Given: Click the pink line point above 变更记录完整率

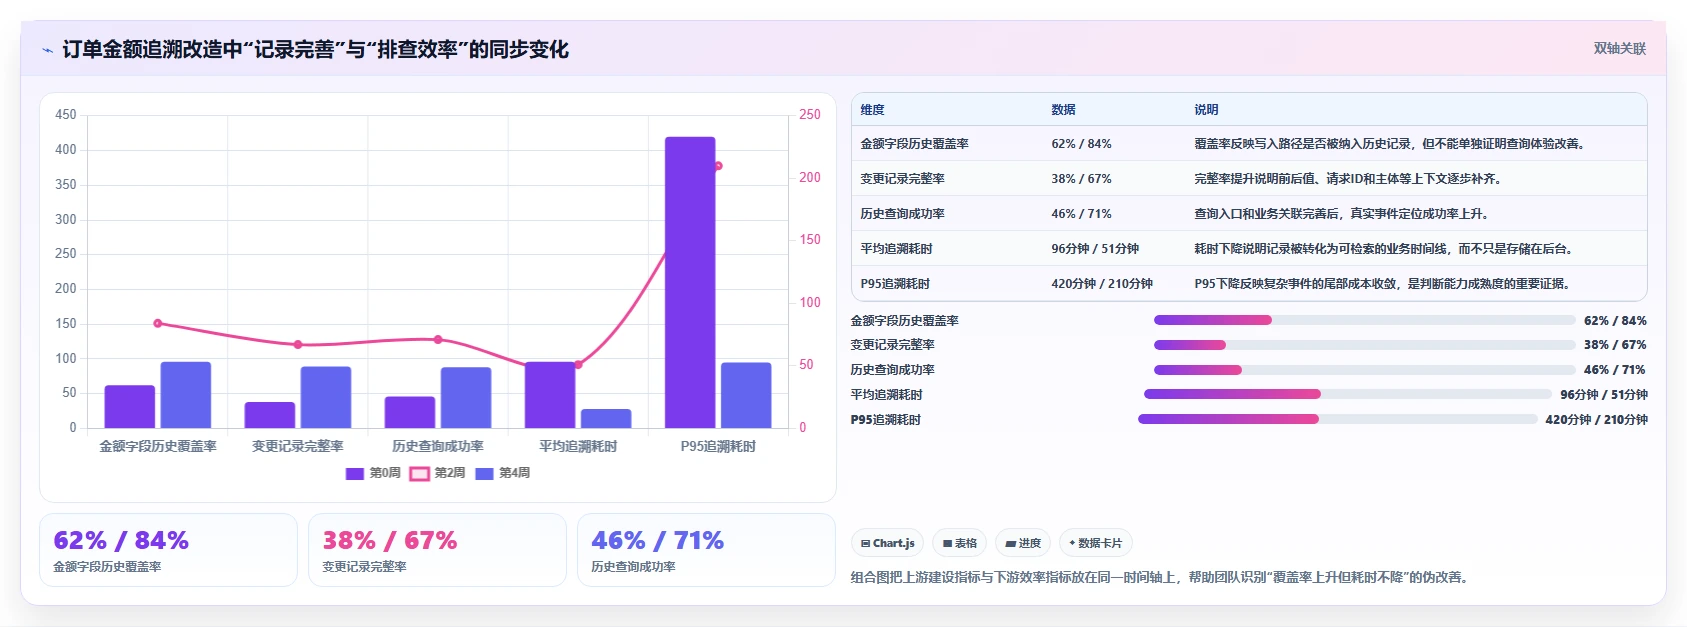Looking at the screenshot, I should pos(298,345).
